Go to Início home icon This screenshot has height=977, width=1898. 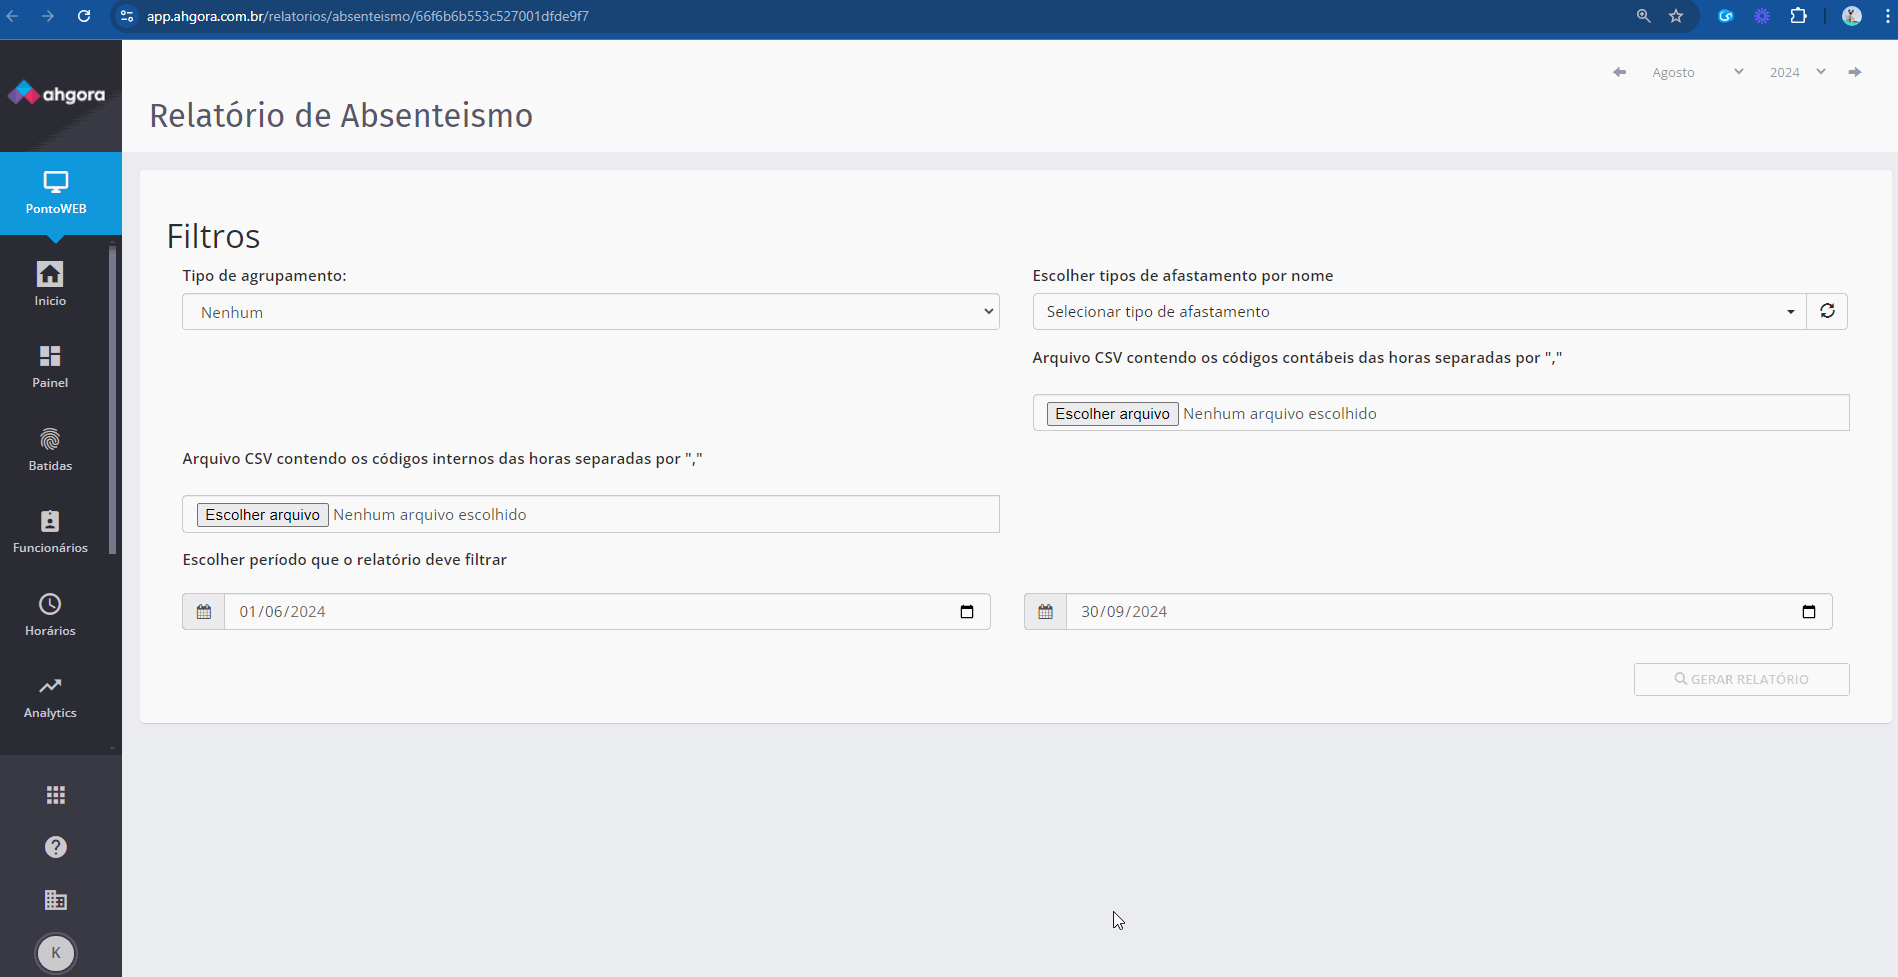tap(50, 284)
